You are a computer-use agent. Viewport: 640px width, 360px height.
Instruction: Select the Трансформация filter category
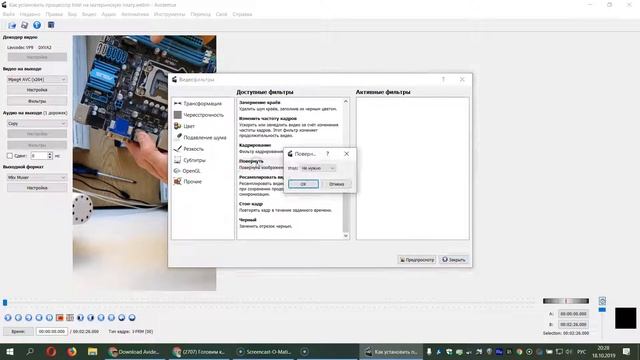[x=198, y=104]
